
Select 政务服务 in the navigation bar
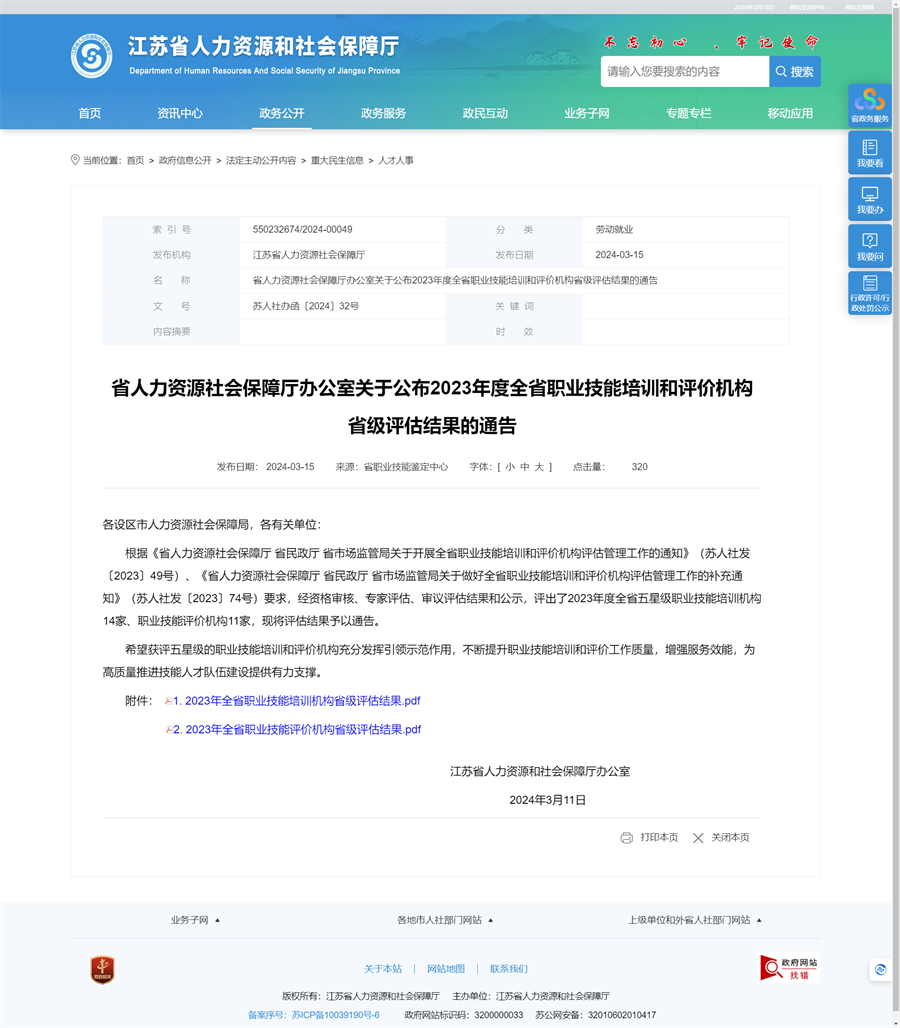pyautogui.click(x=383, y=113)
